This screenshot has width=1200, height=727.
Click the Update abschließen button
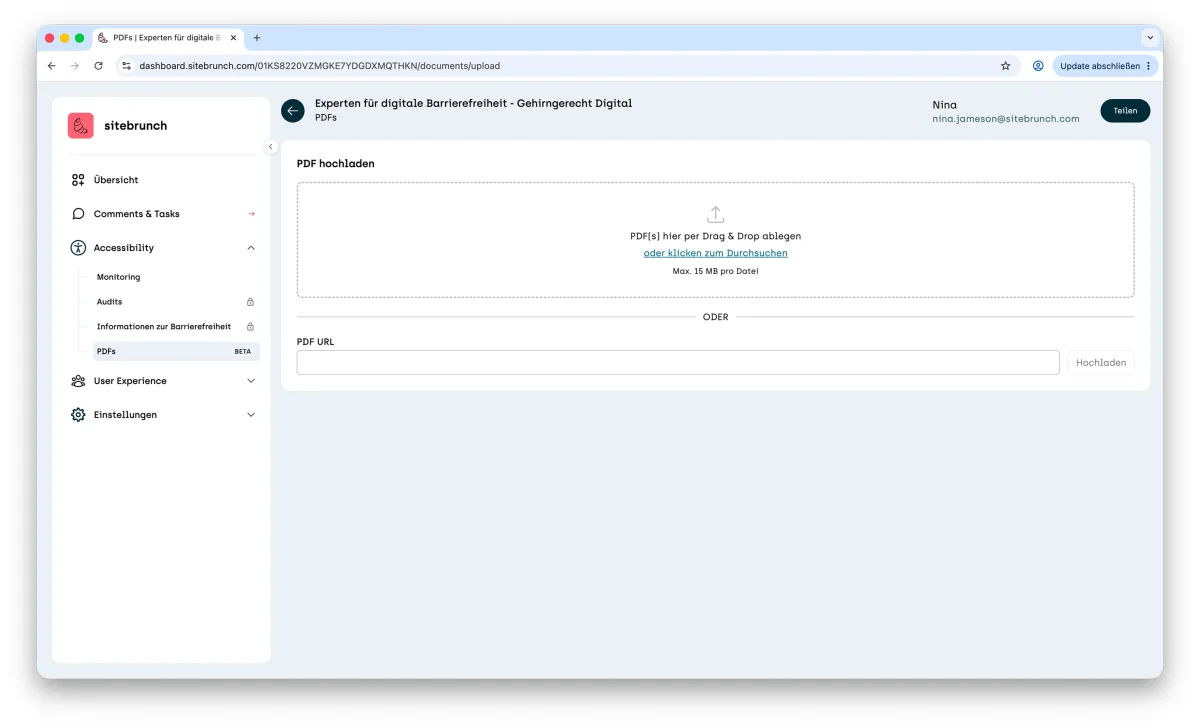click(x=1105, y=66)
